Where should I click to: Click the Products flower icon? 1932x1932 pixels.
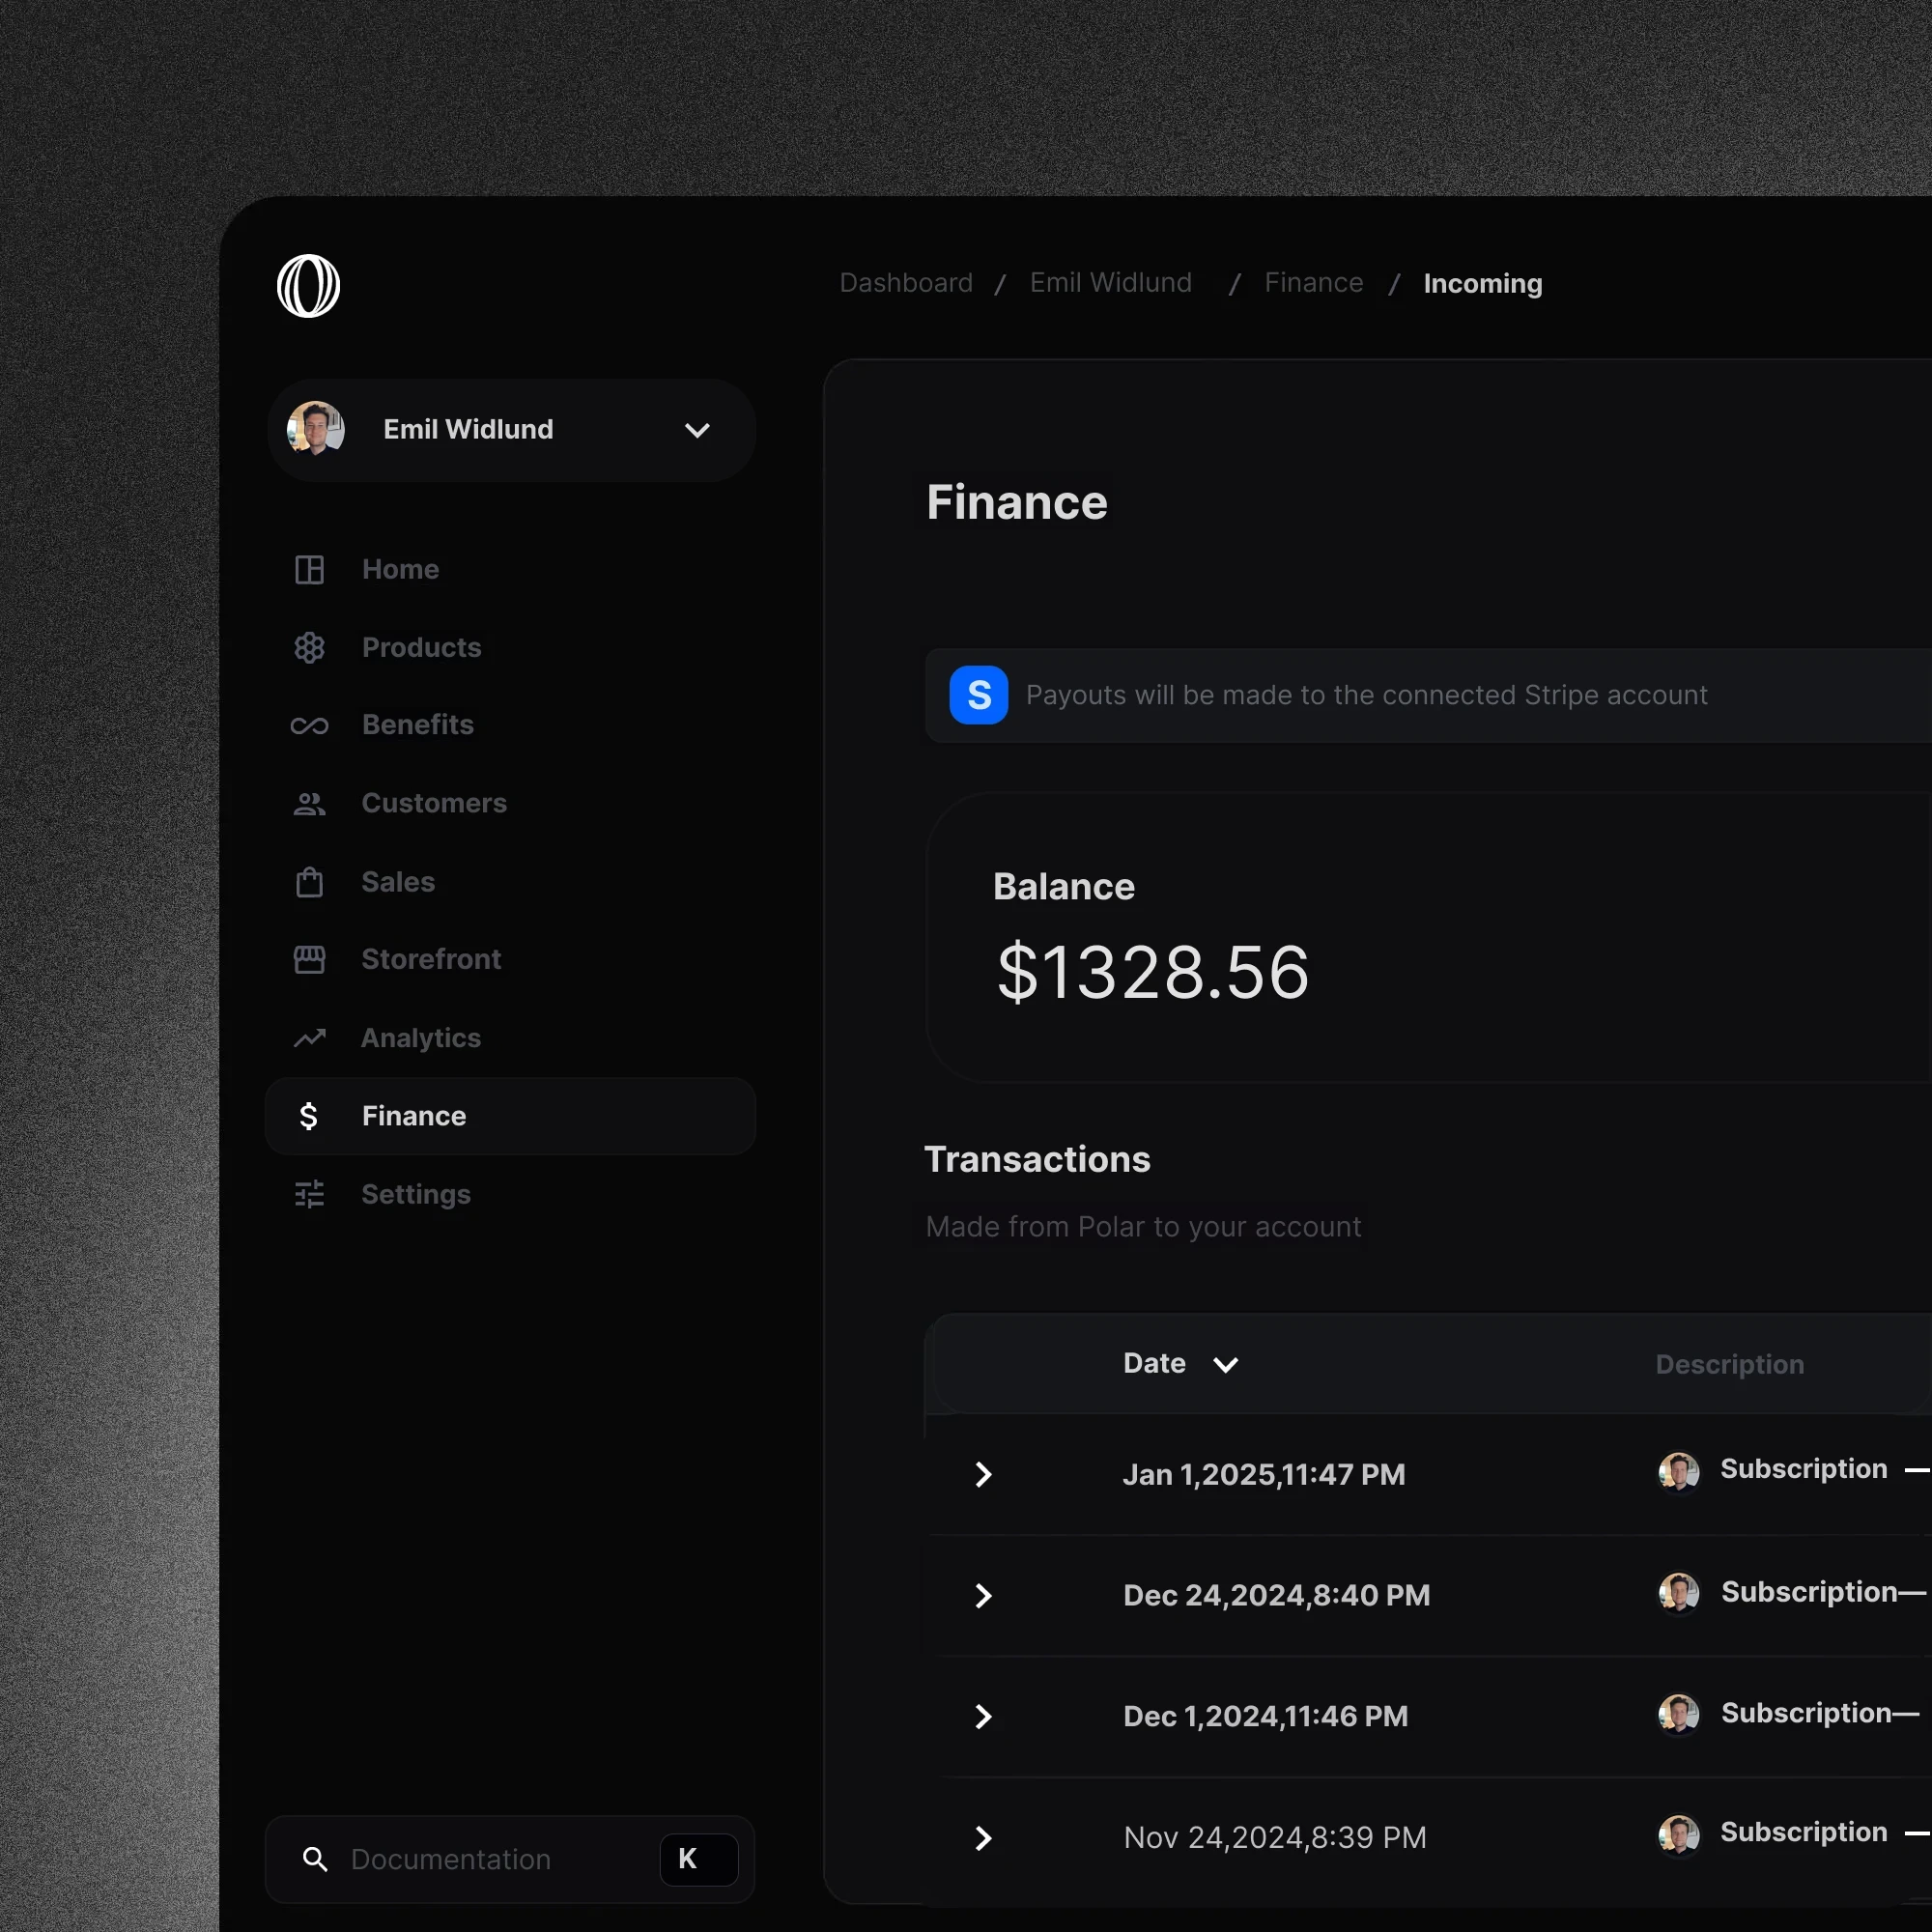tap(309, 647)
